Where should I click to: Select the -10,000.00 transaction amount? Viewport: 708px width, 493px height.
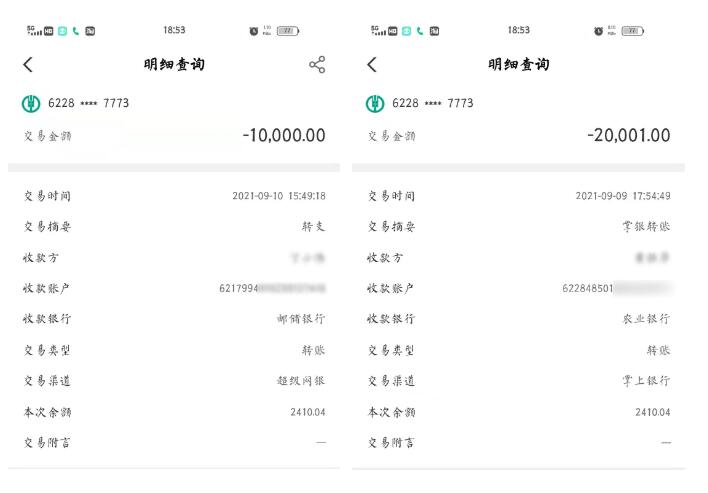(283, 135)
